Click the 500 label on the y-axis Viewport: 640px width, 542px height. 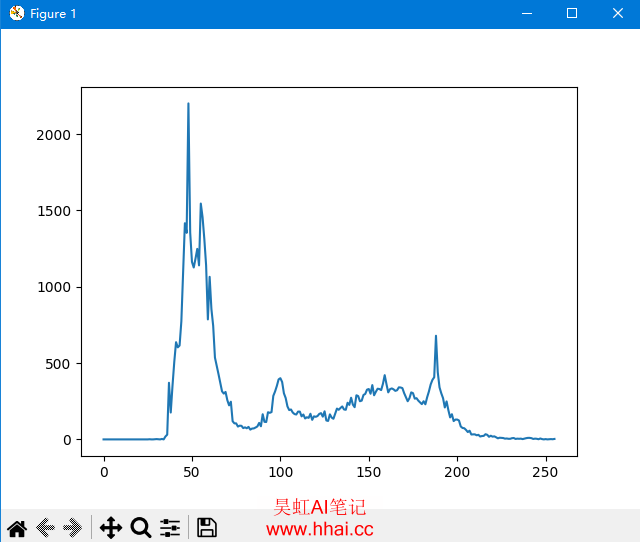(x=58, y=364)
